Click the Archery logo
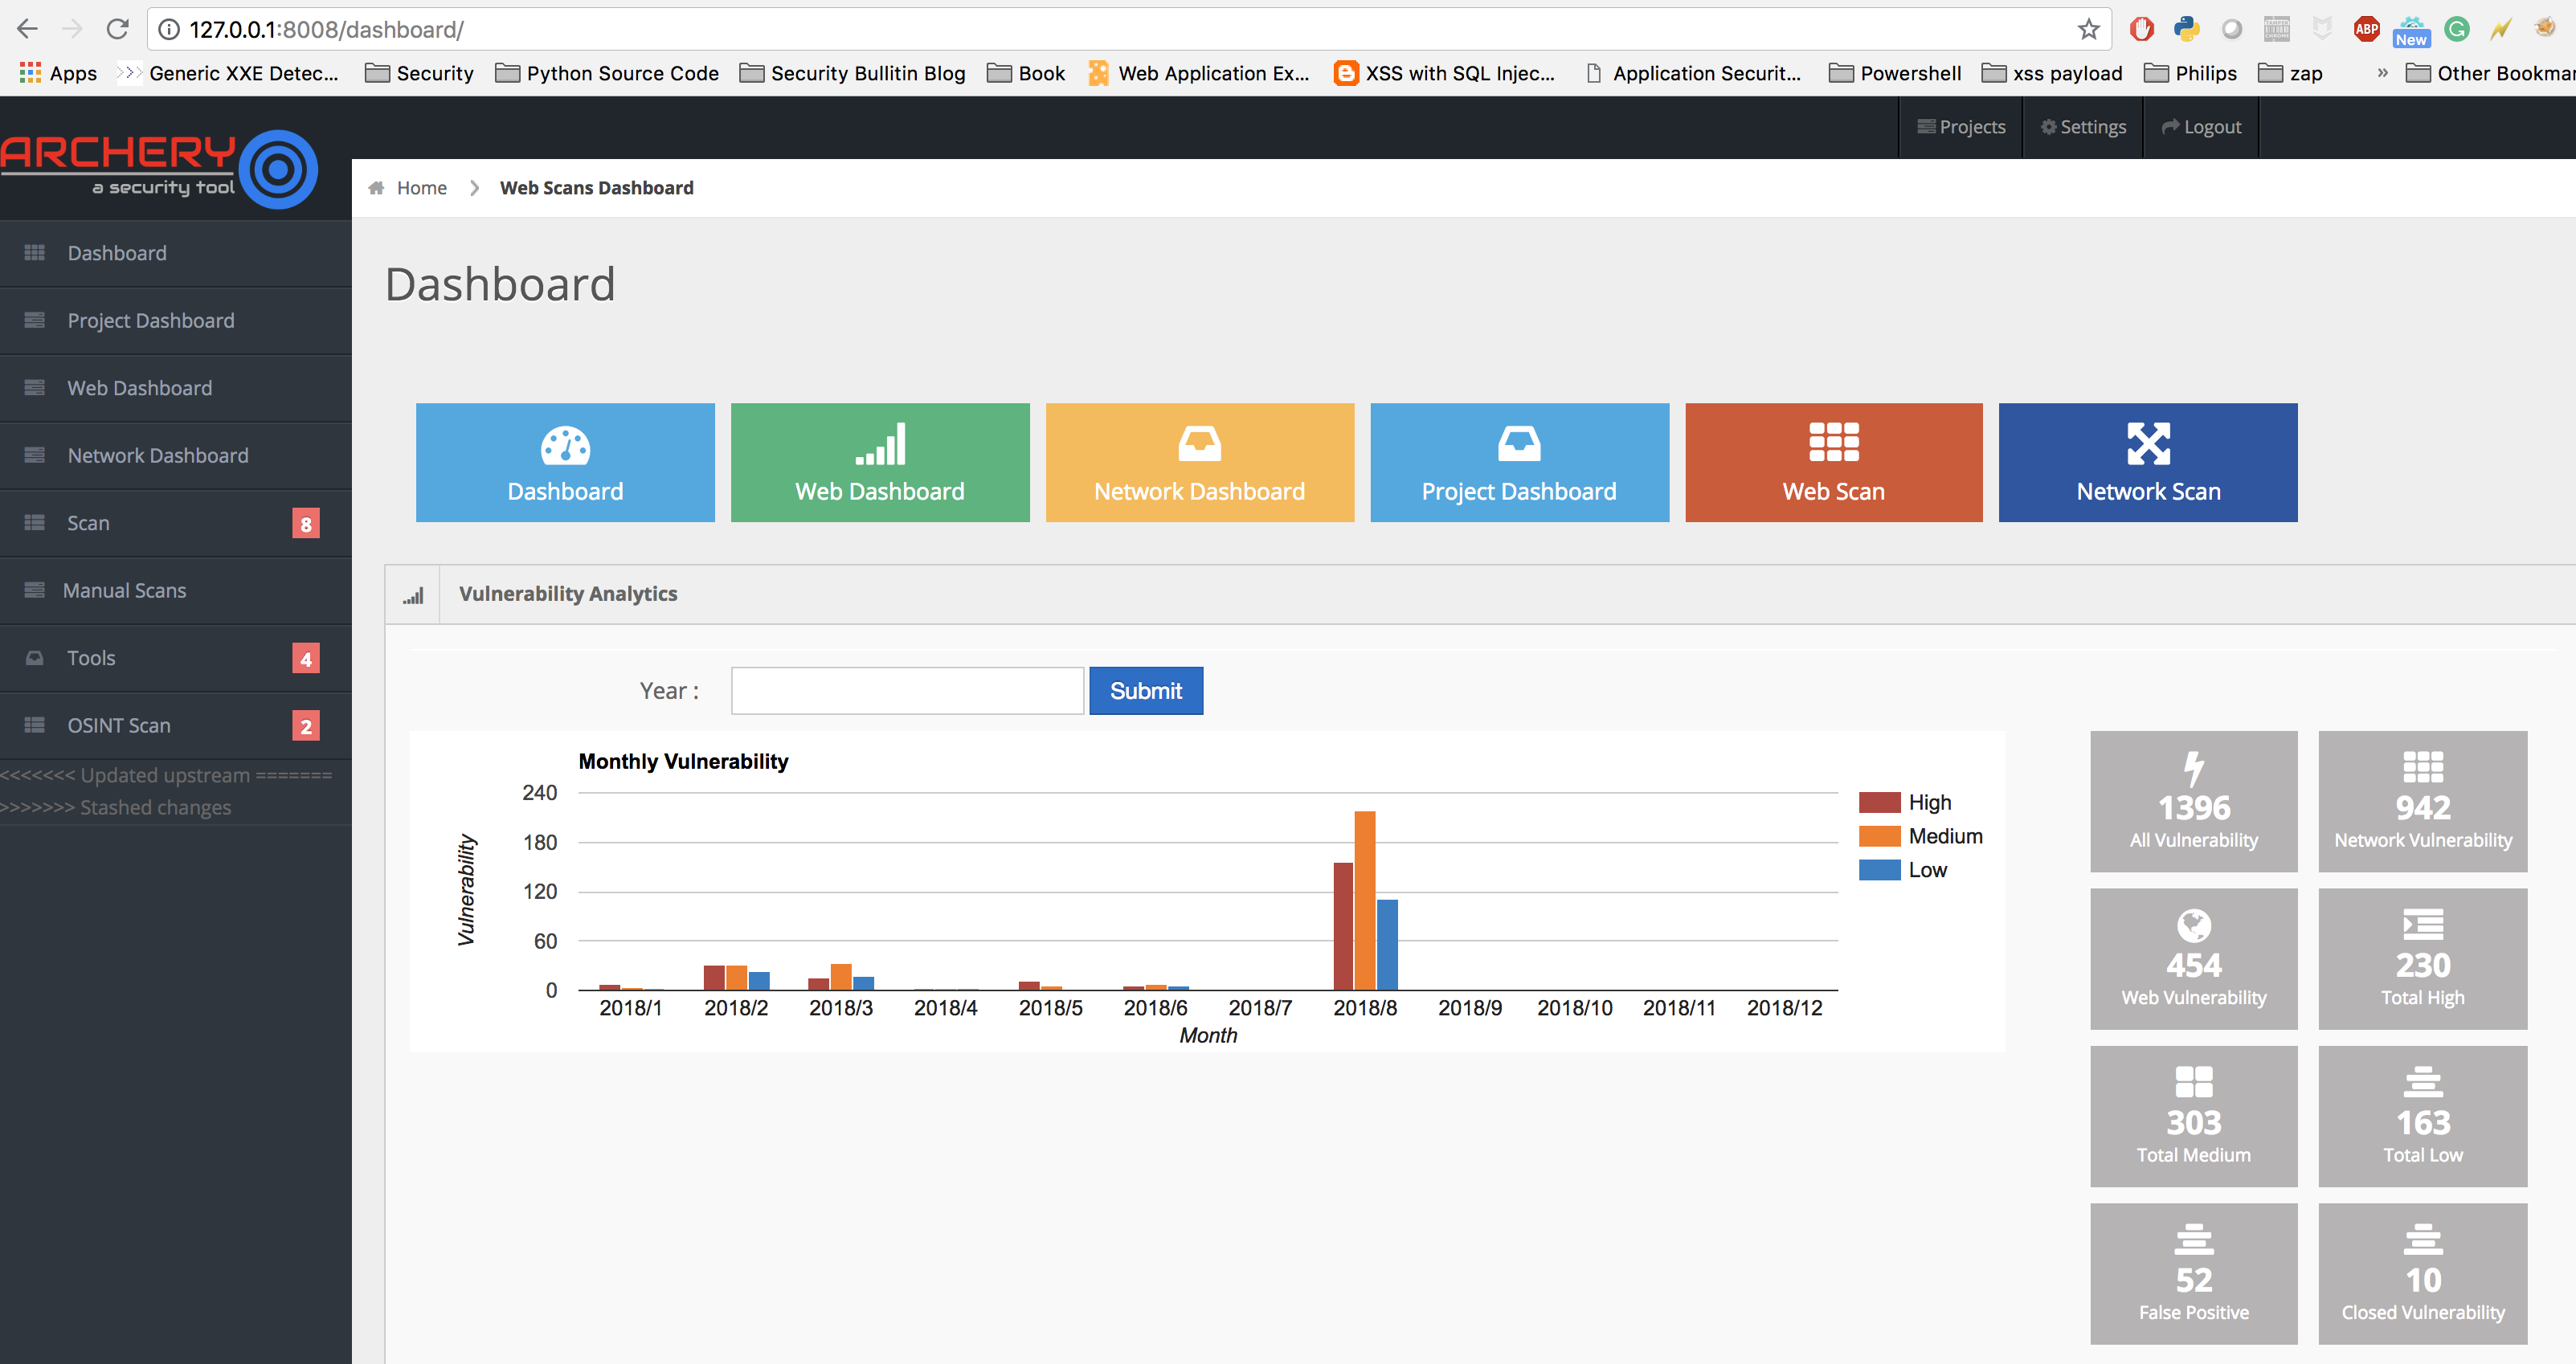The image size is (2576, 1364). [160, 168]
